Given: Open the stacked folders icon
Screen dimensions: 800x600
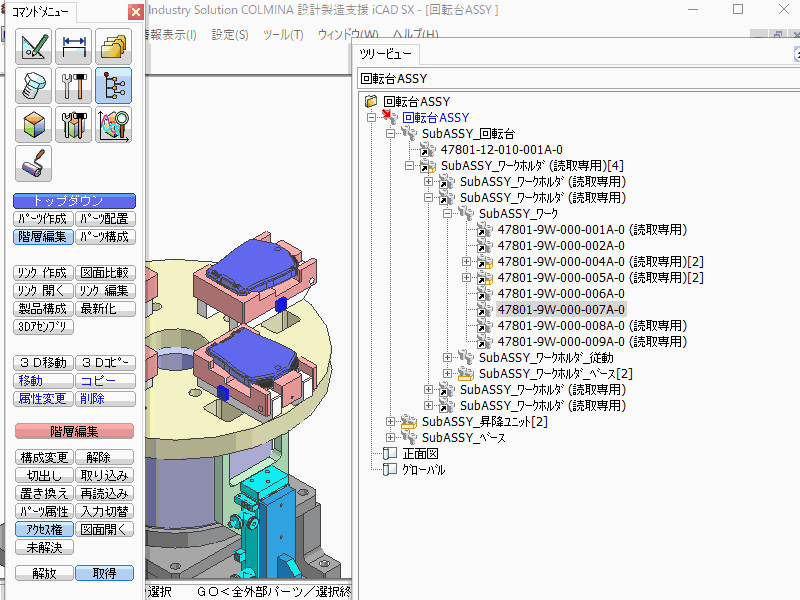Looking at the screenshot, I should pos(114,47).
